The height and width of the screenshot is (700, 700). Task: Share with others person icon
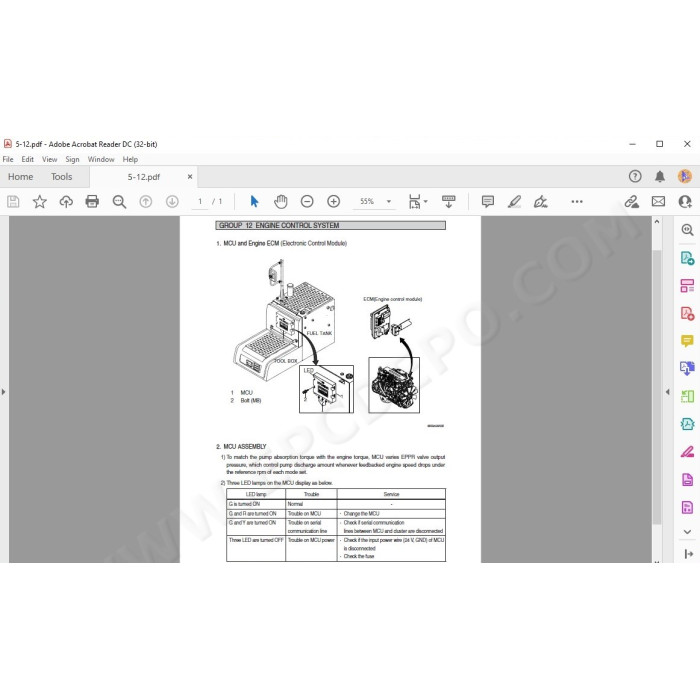point(685,202)
